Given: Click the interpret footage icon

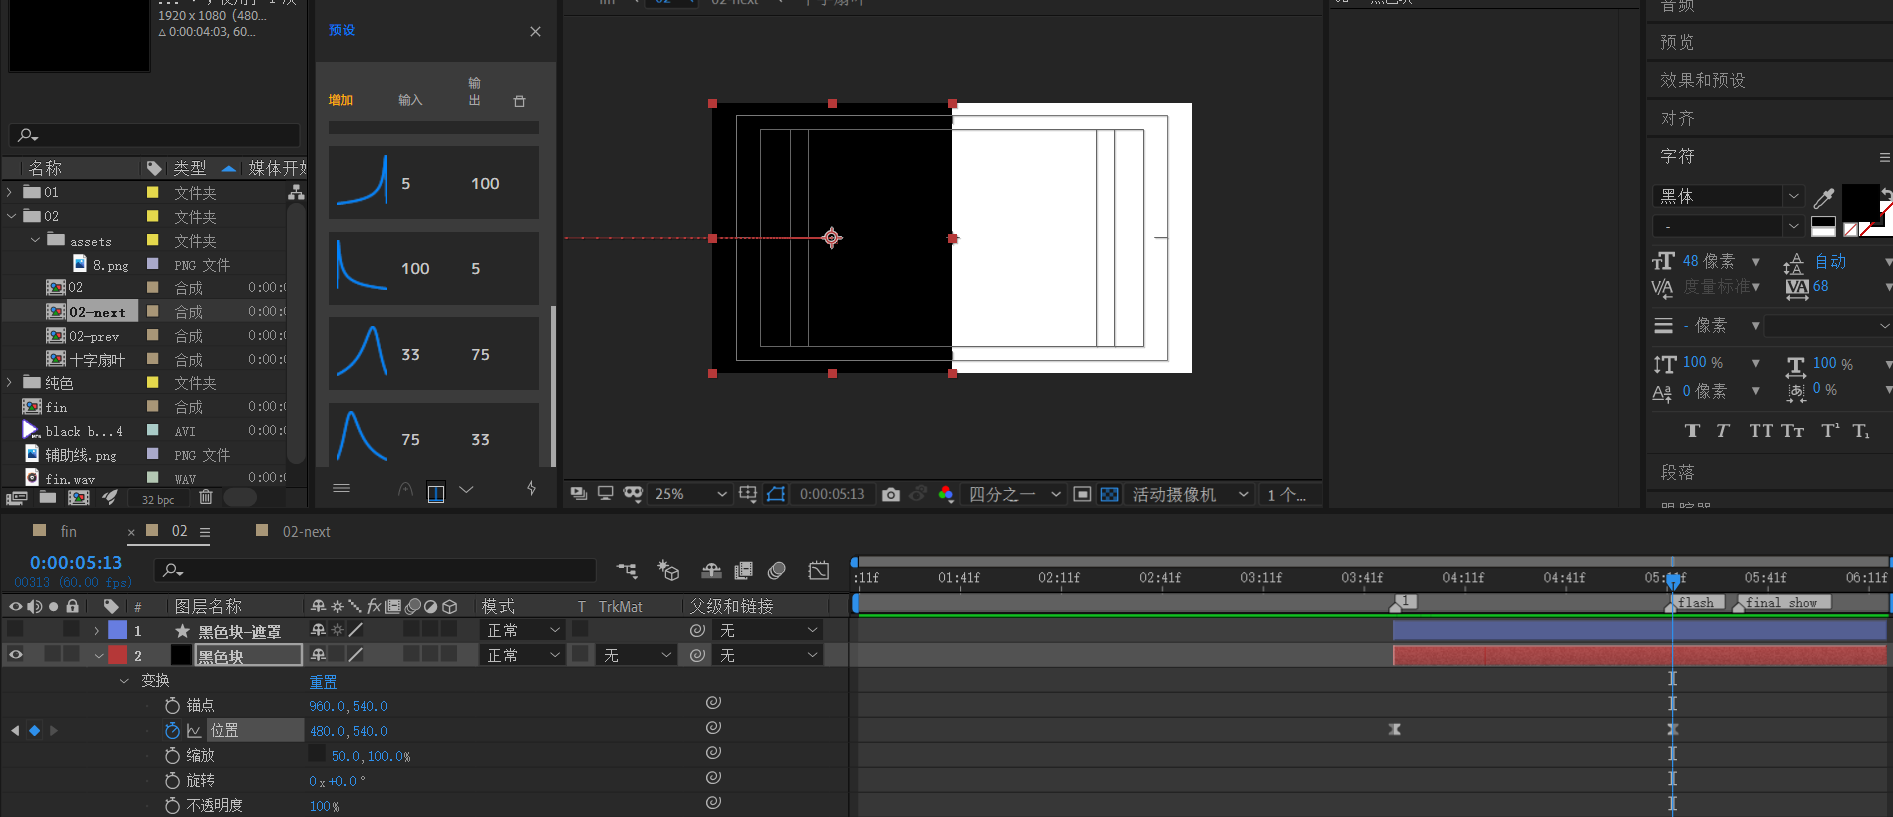Looking at the screenshot, I should [x=16, y=497].
